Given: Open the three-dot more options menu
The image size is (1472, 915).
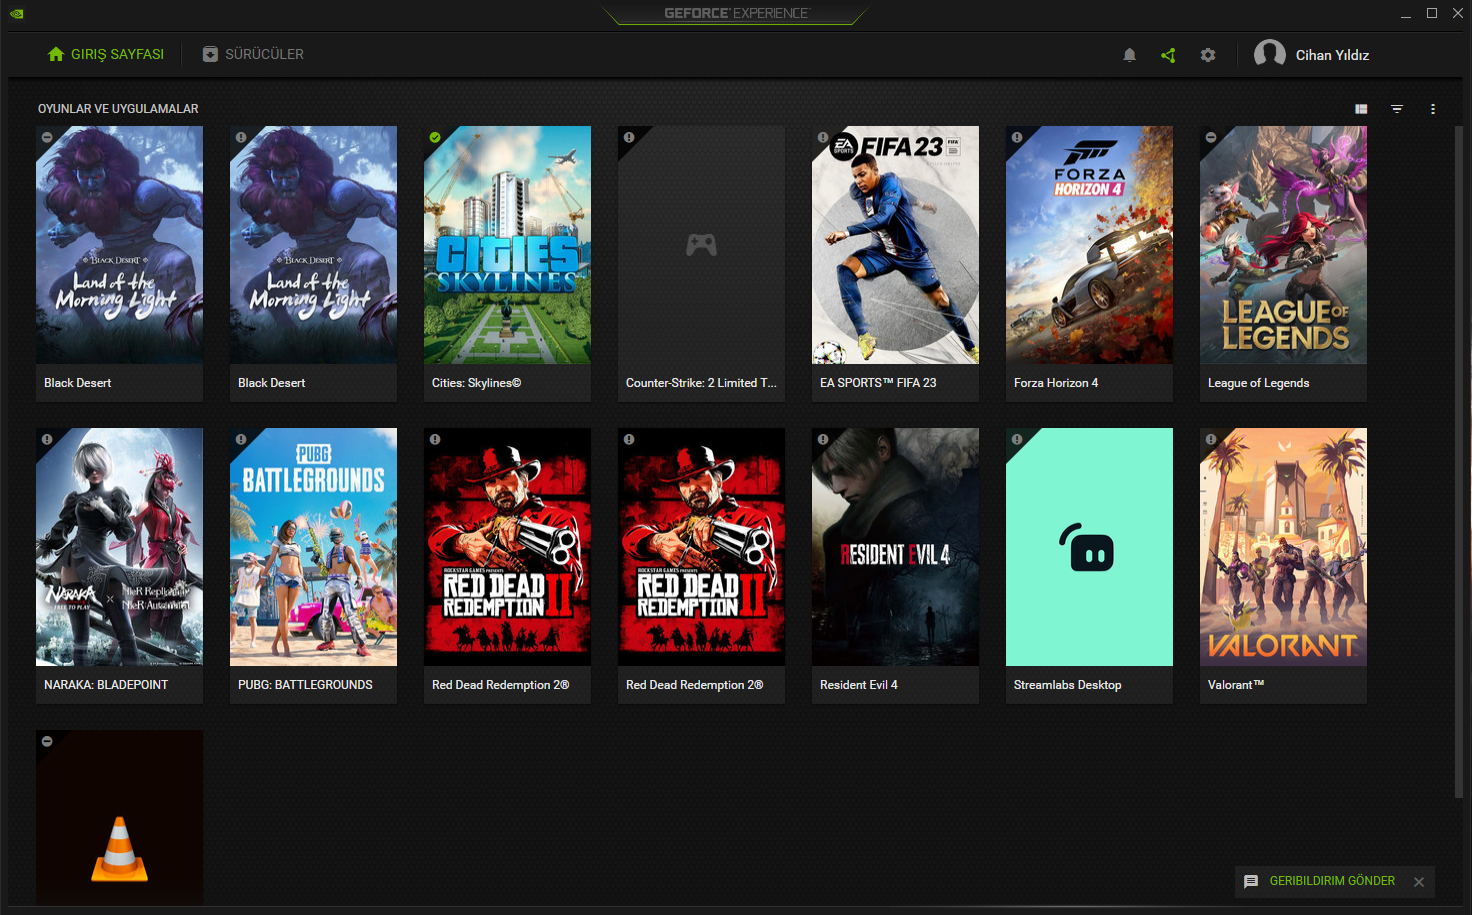Looking at the screenshot, I should click(1433, 109).
